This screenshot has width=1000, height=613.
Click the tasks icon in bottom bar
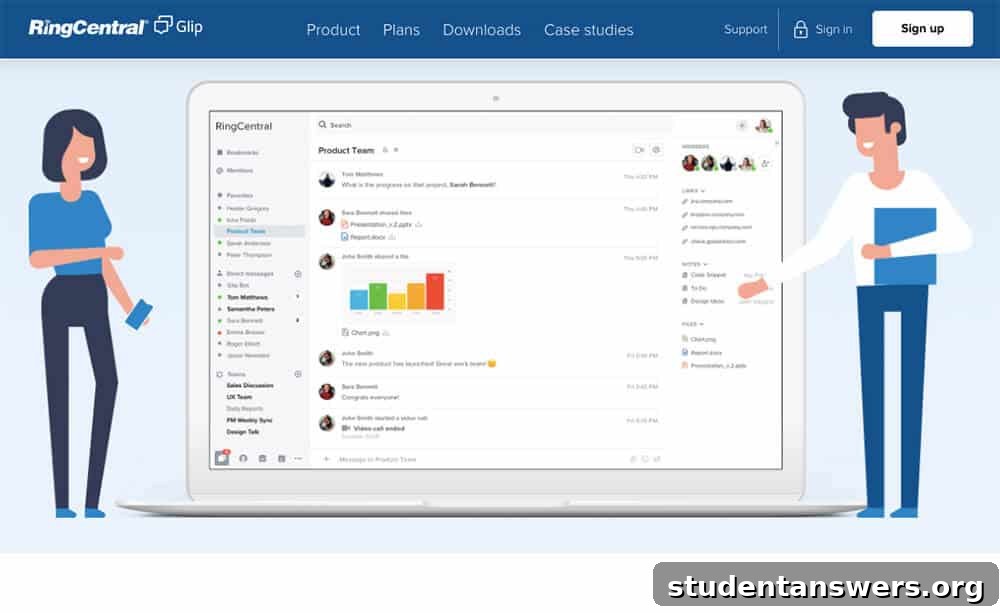pos(262,458)
